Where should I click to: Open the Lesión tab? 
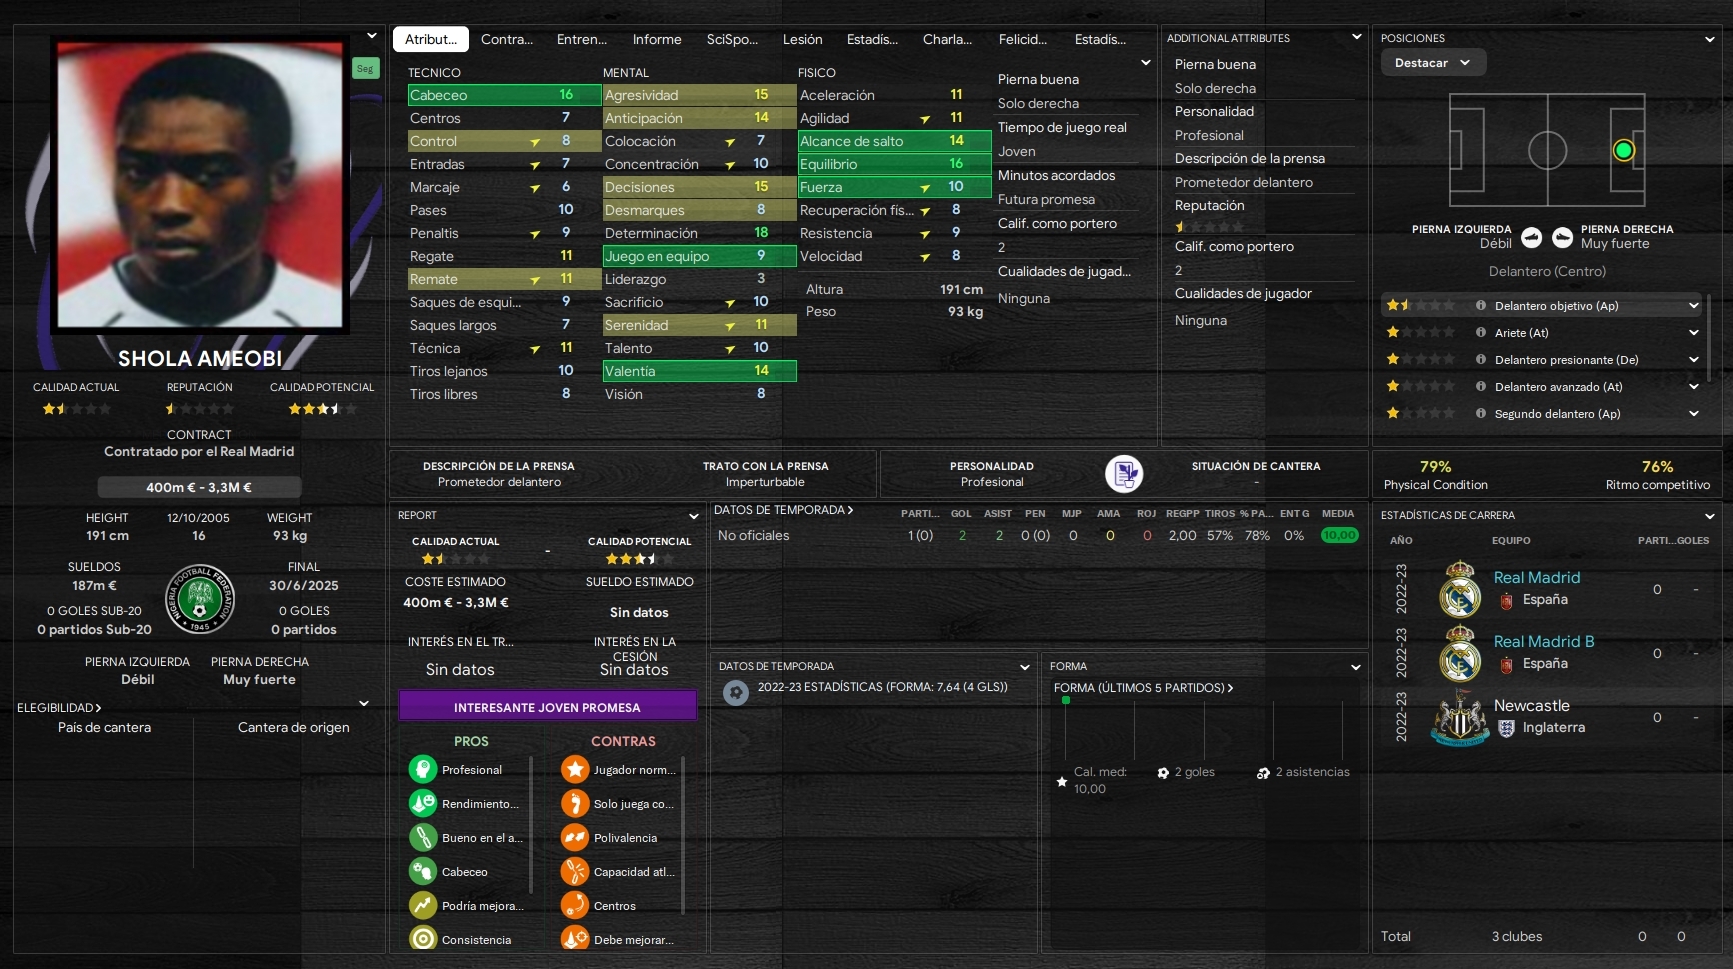802,39
